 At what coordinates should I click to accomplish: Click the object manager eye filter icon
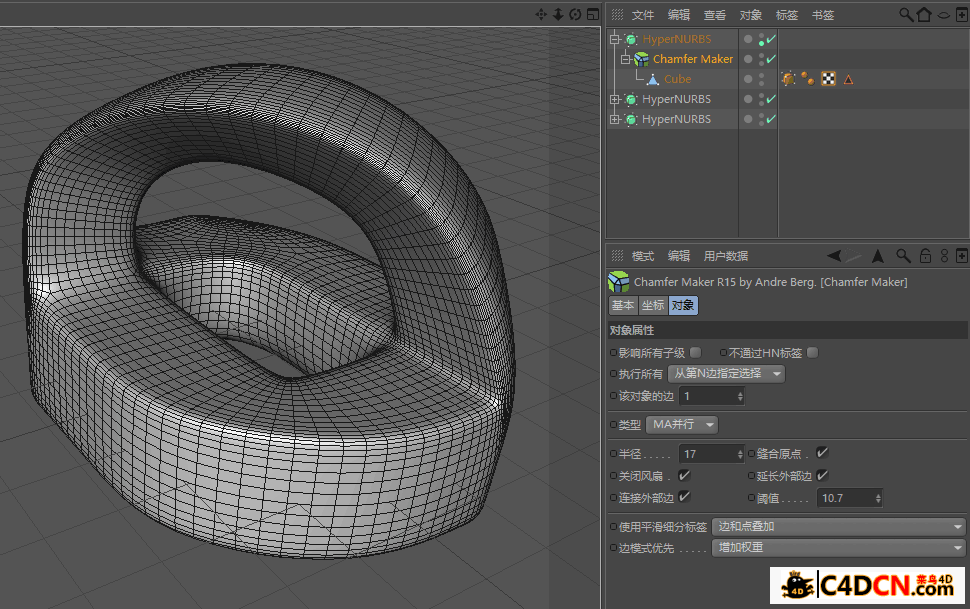pos(943,15)
